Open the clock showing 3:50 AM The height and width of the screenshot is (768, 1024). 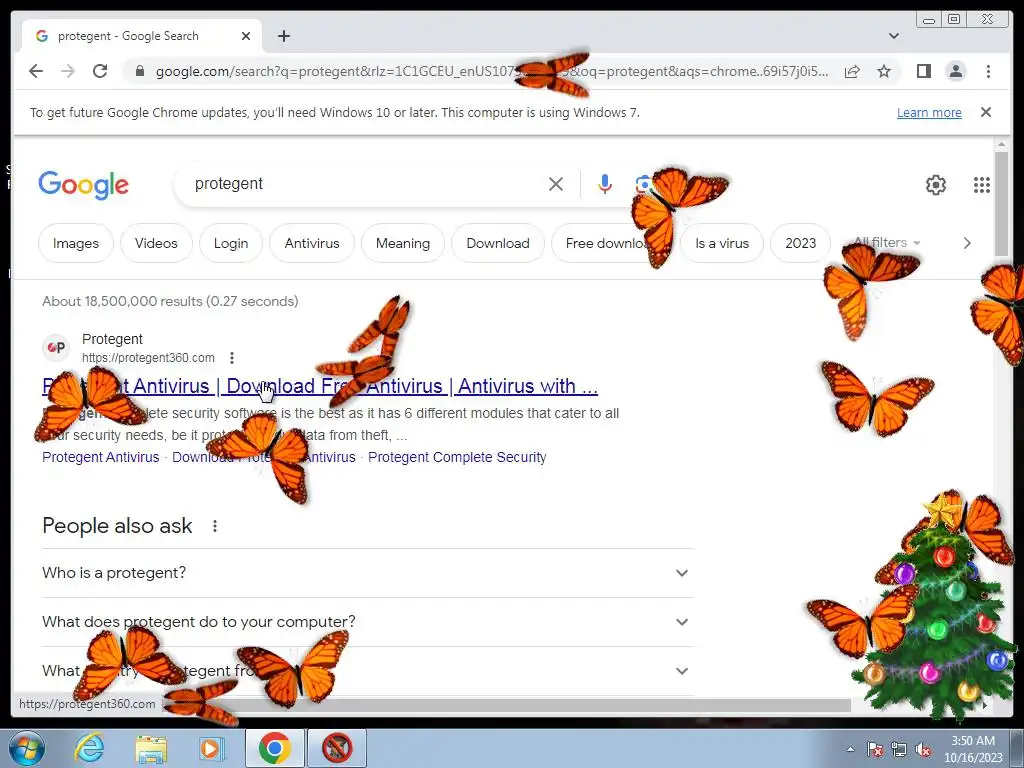[x=972, y=749]
